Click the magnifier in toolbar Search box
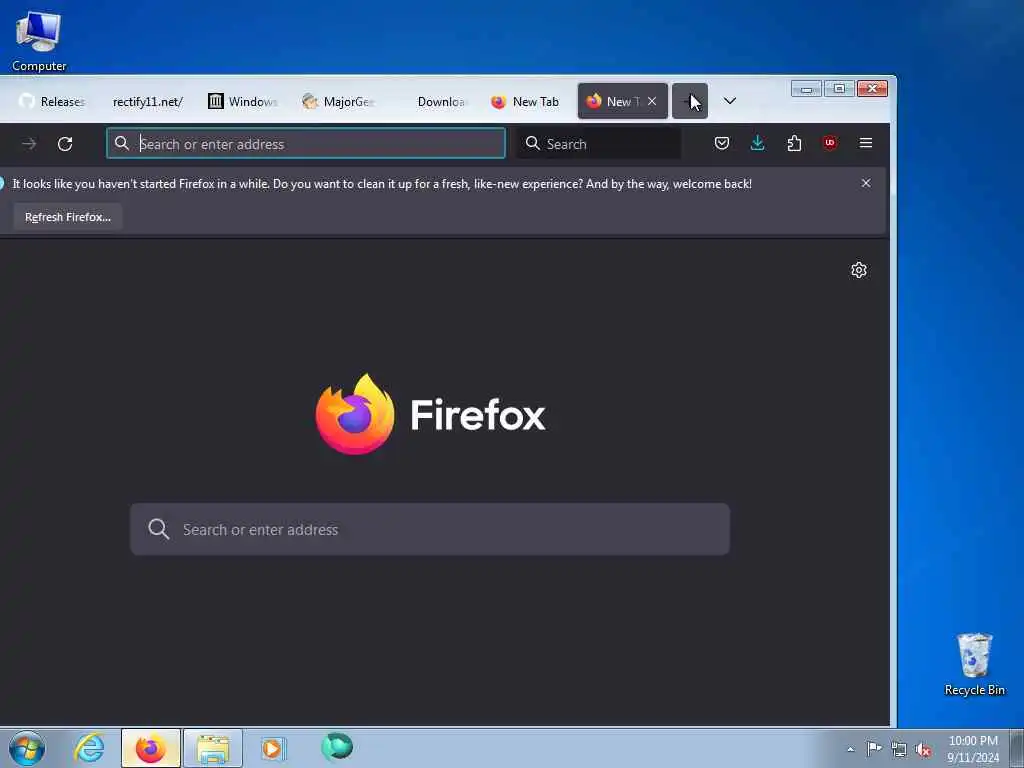 [x=532, y=143]
